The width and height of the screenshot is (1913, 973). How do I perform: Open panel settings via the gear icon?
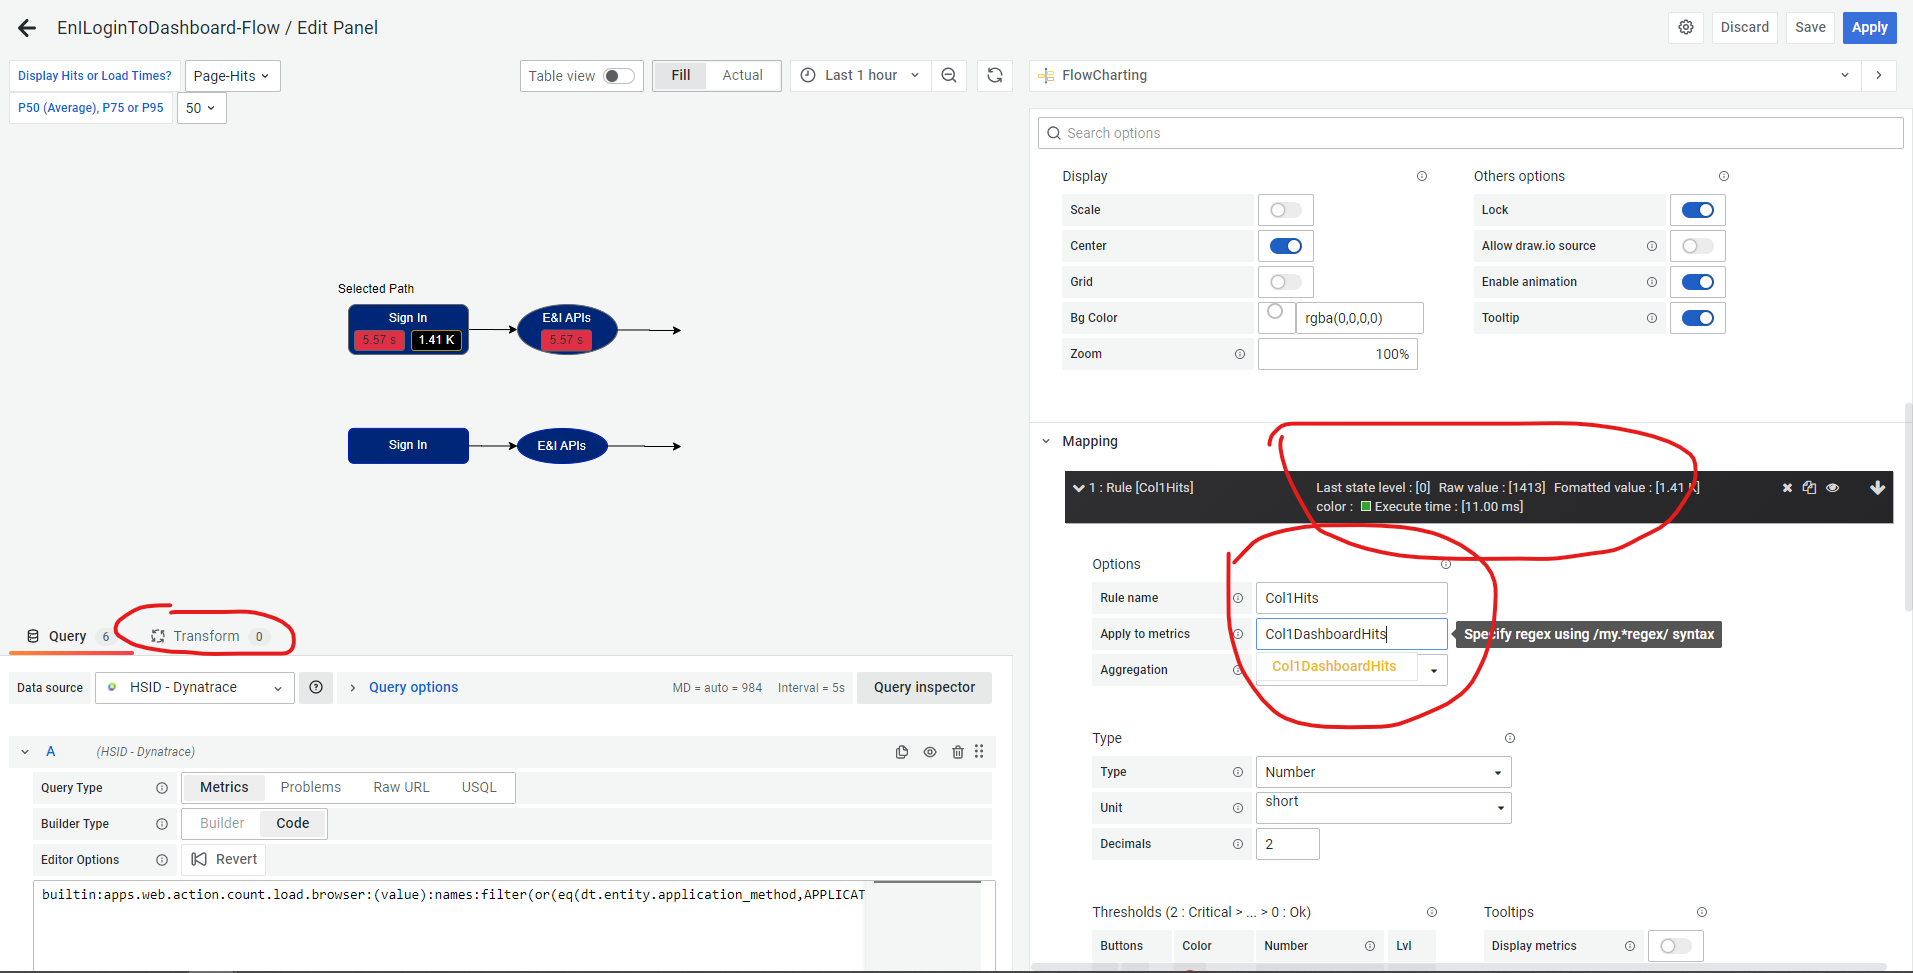(x=1685, y=27)
